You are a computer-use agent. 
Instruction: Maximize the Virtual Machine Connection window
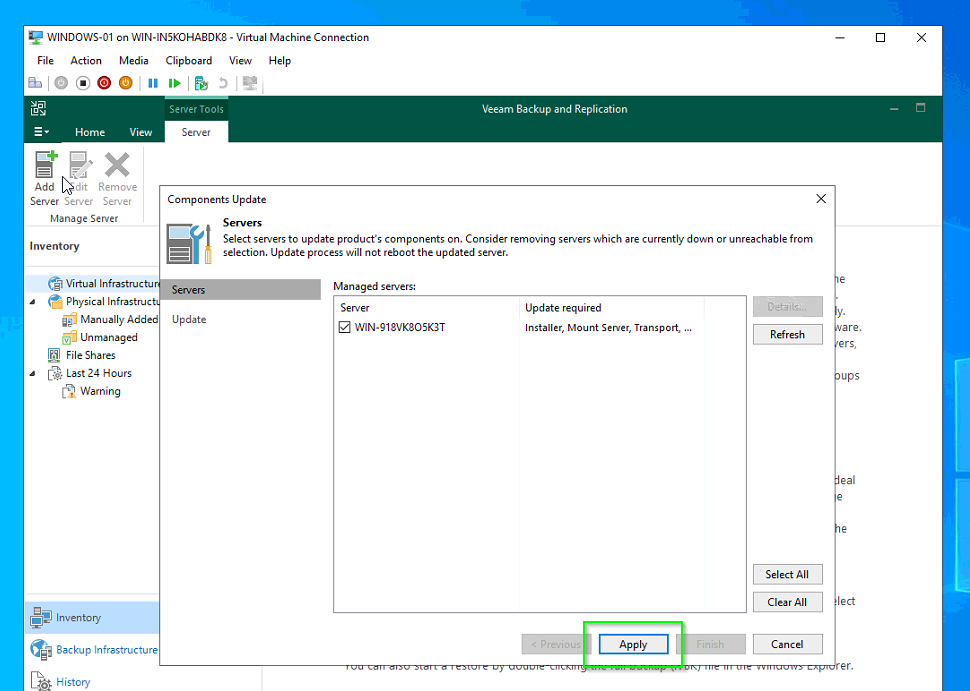tap(880, 37)
